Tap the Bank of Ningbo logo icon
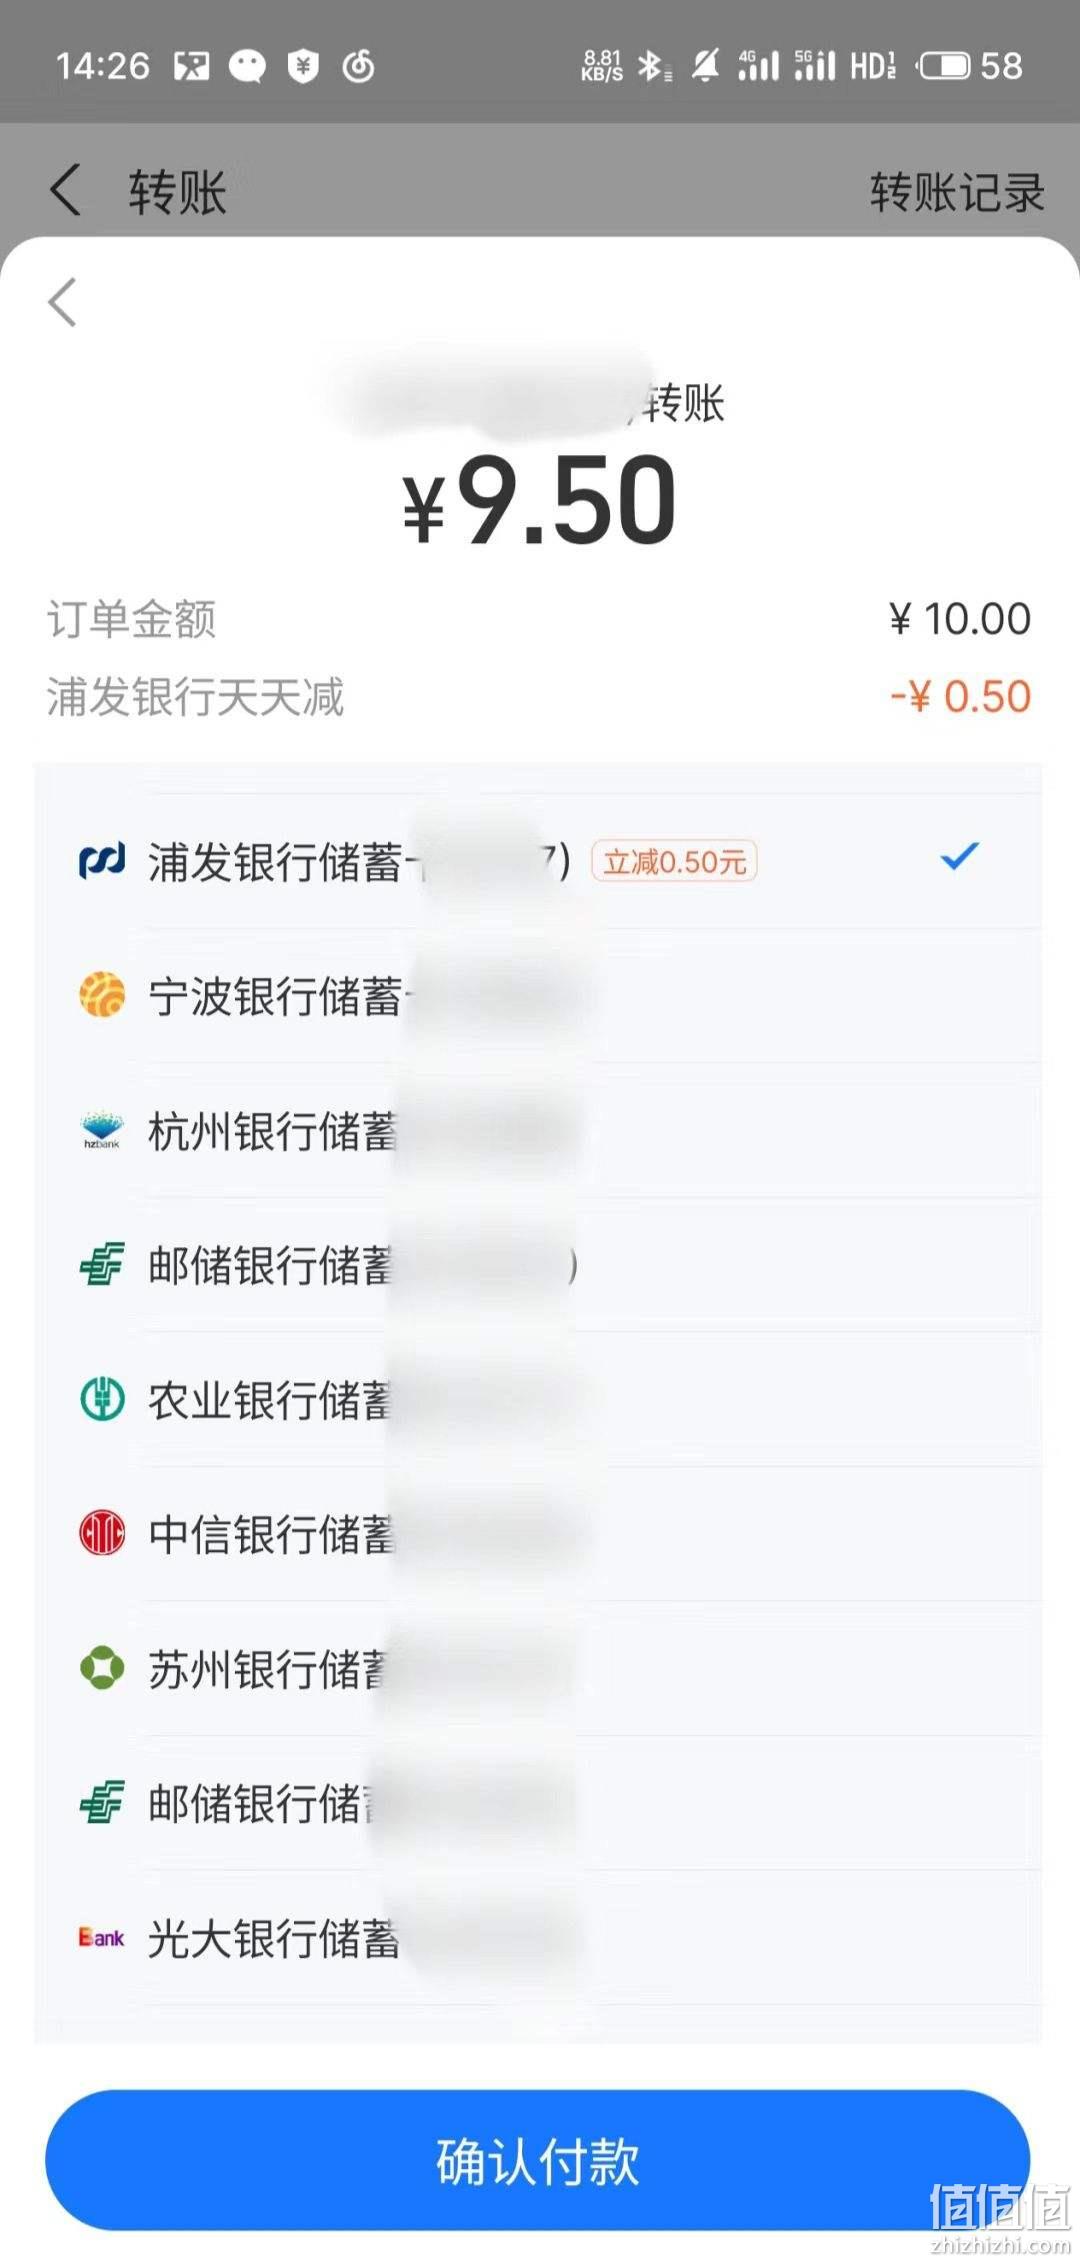The width and height of the screenshot is (1080, 2263). point(101,996)
